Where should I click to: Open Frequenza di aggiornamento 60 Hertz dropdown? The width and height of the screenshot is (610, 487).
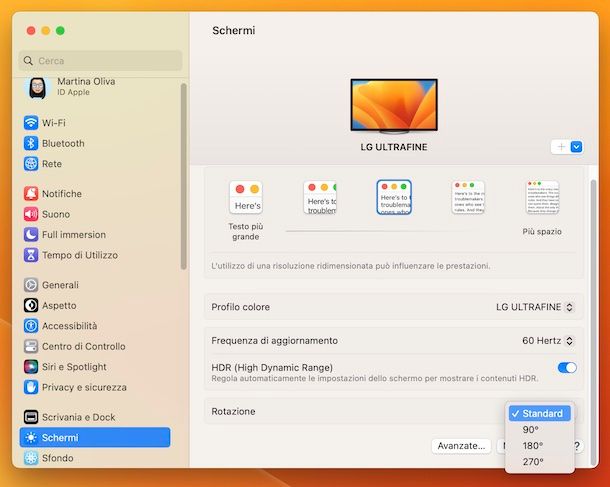point(548,341)
